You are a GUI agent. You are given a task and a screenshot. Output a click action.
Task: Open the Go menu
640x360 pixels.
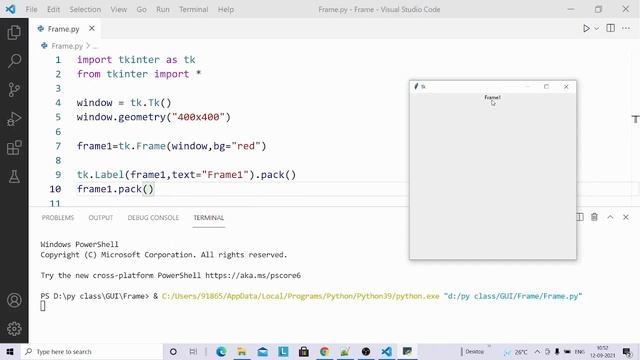[x=141, y=9]
